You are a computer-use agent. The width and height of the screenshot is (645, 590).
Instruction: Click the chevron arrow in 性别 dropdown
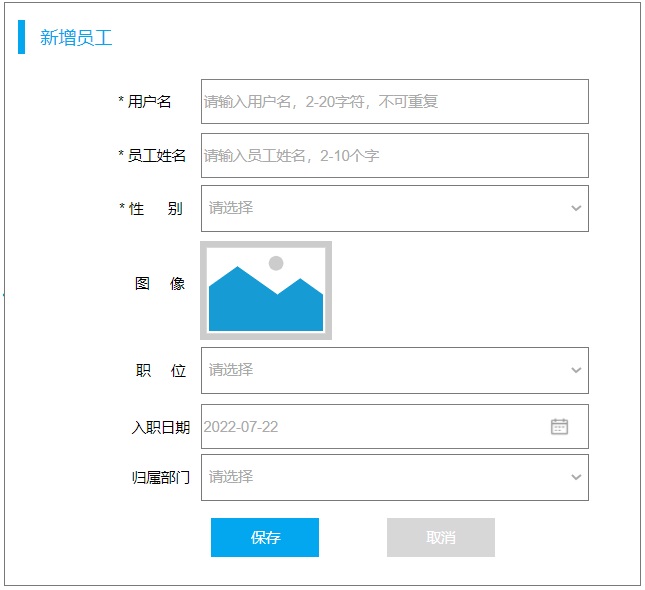[576, 208]
